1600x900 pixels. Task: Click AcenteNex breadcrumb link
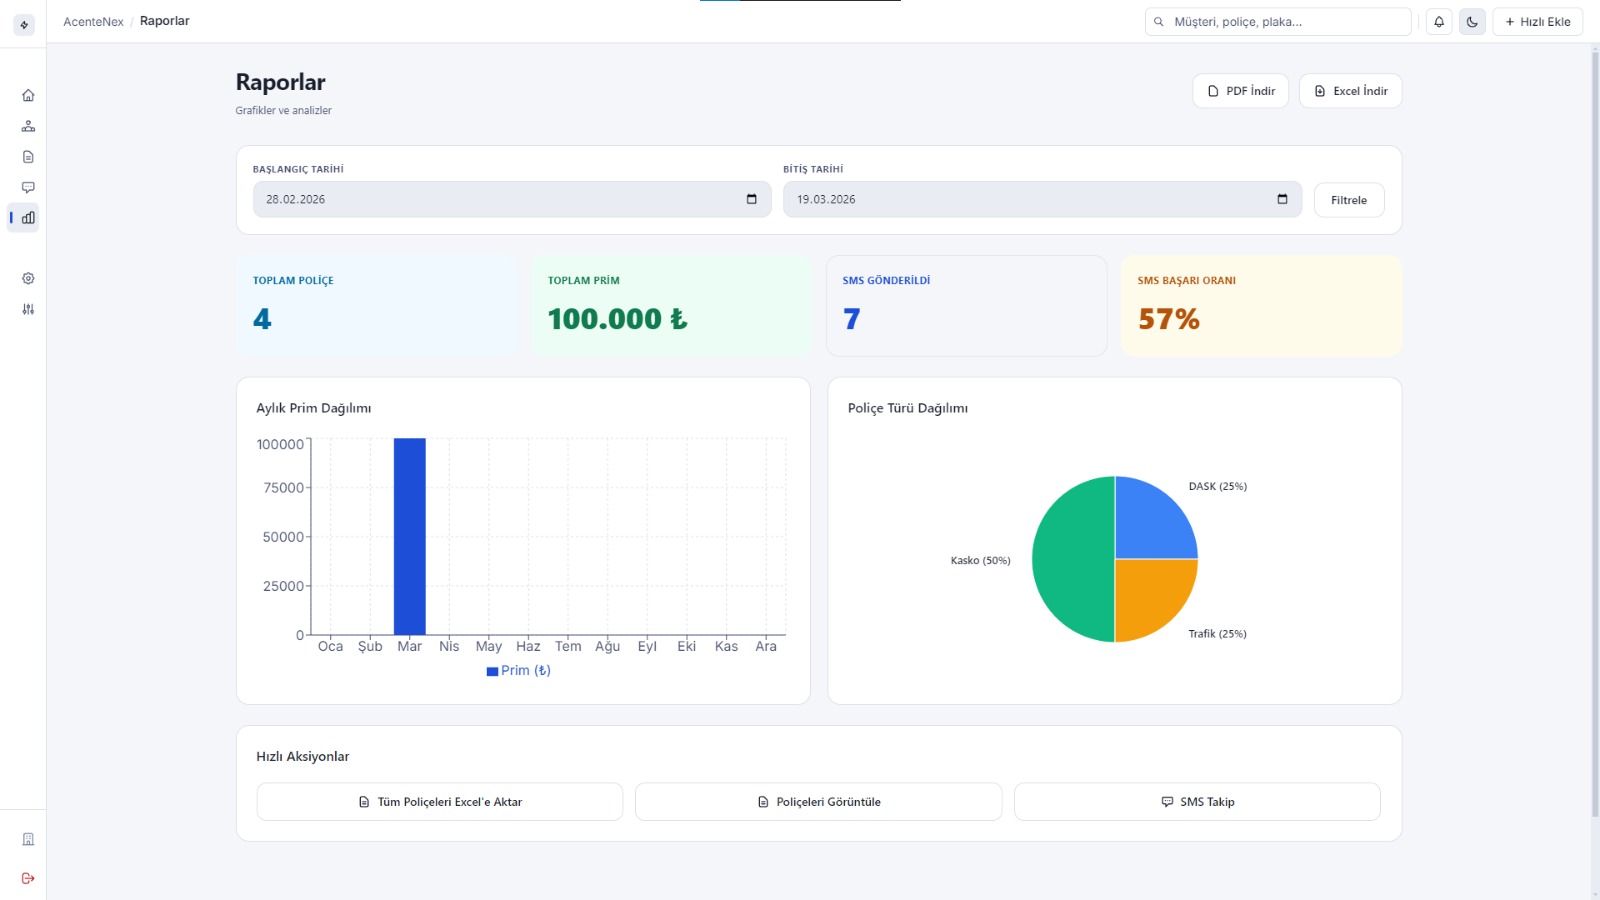93,21
